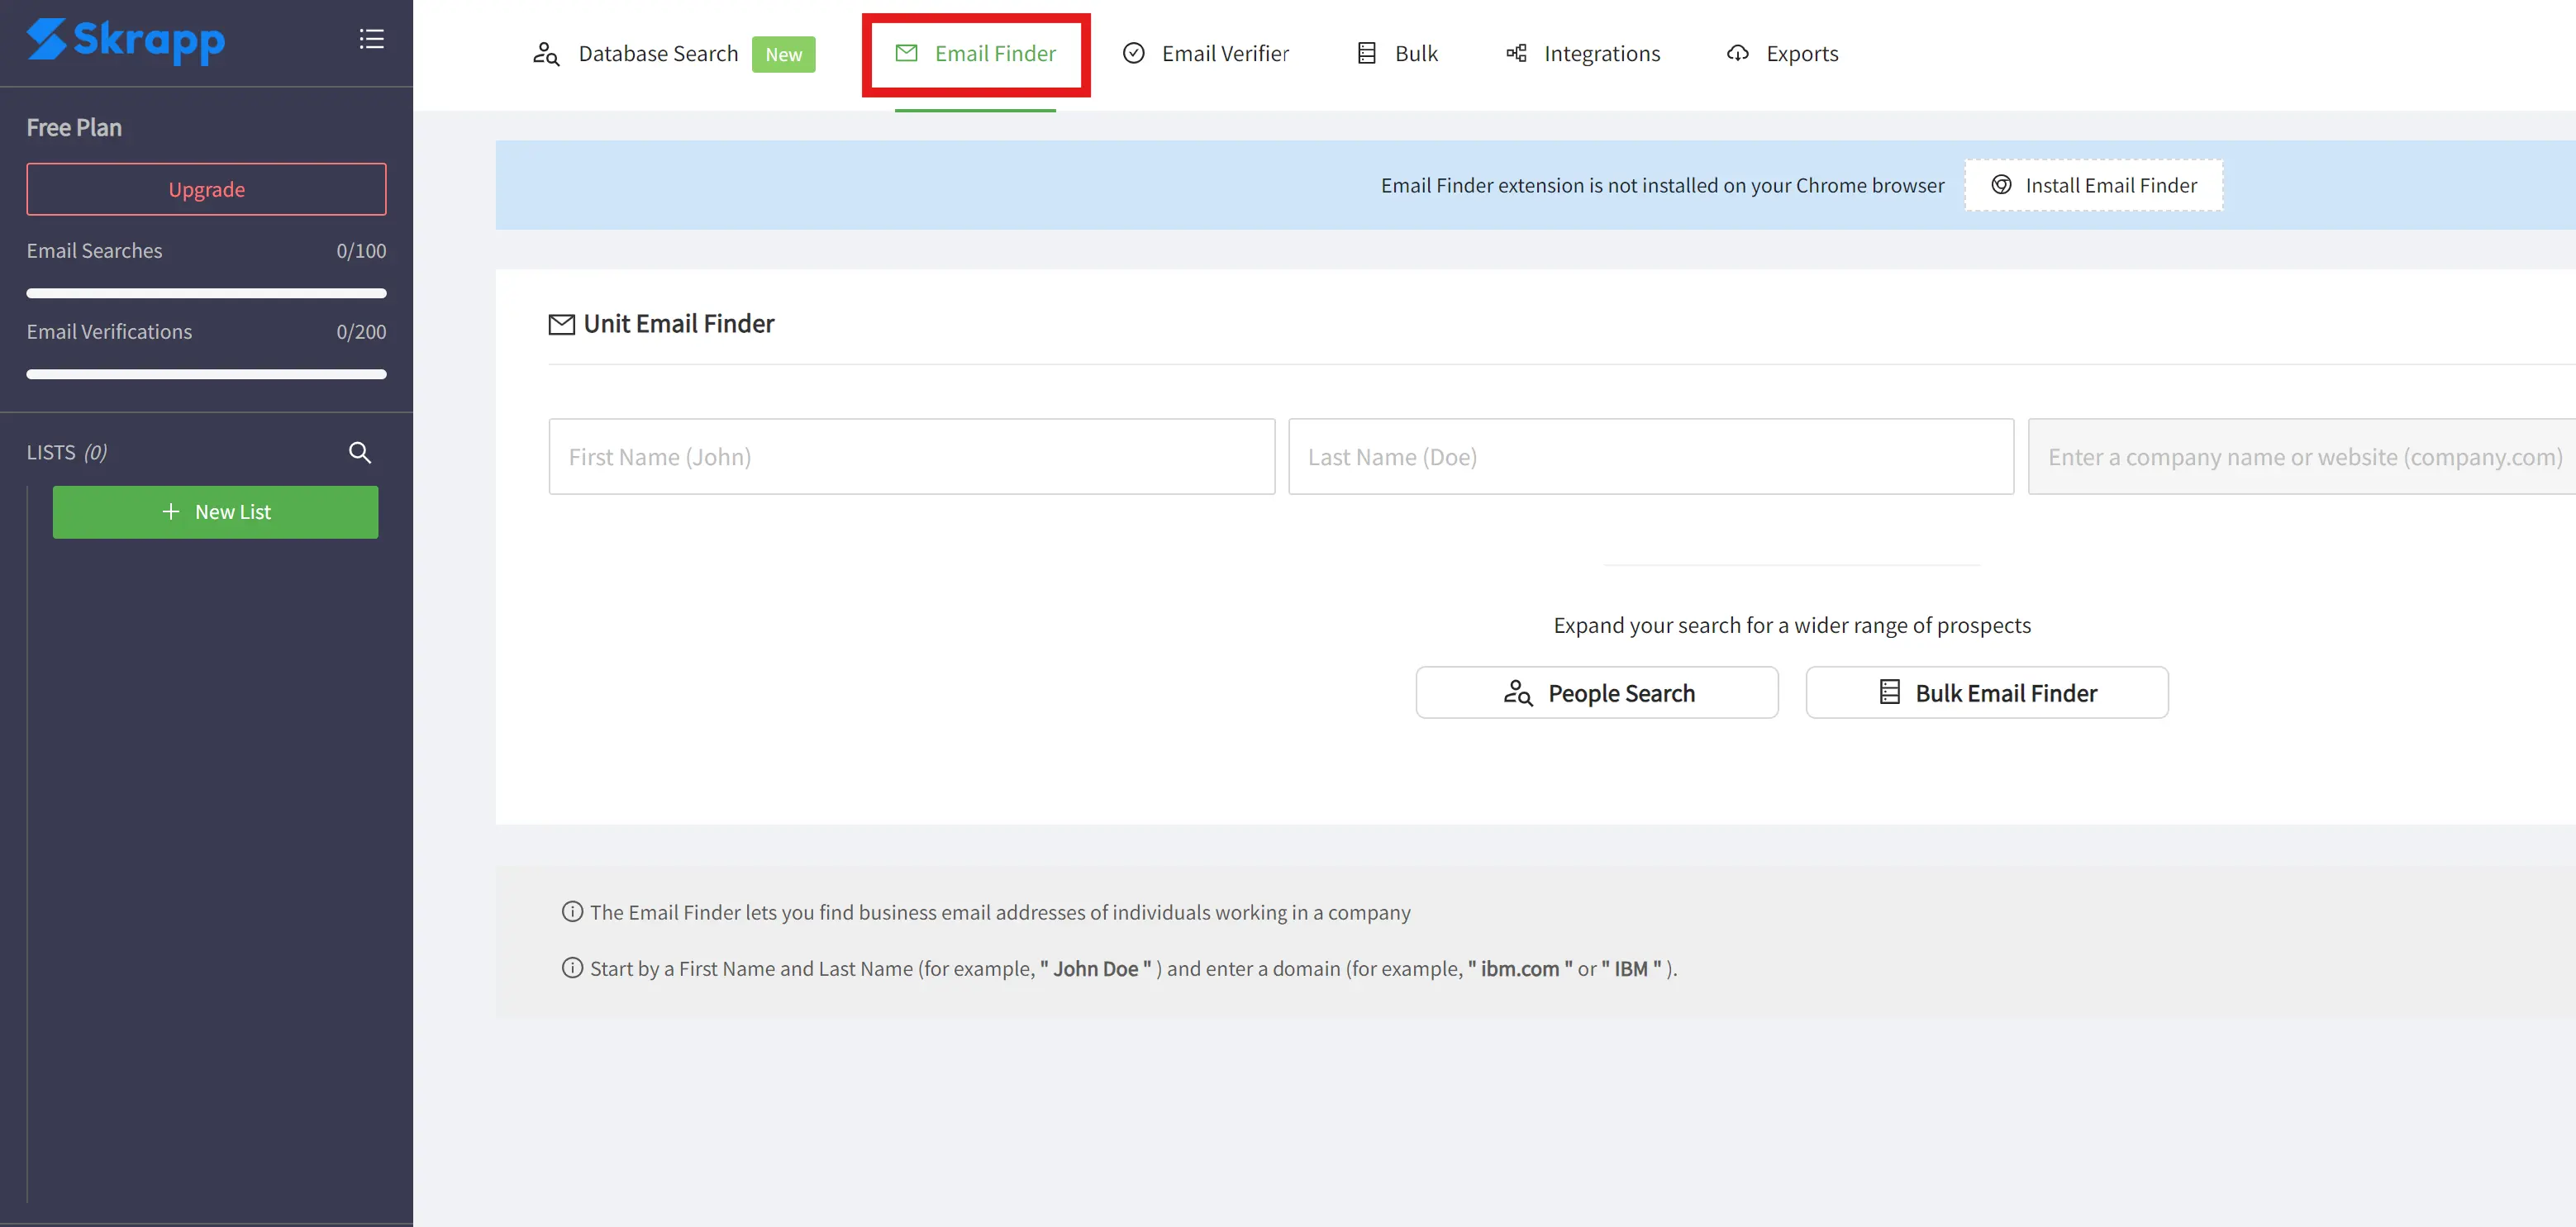Screen dimensions: 2576x1227
Task: Click the Integrations nodes icon
Action: click(x=1516, y=54)
